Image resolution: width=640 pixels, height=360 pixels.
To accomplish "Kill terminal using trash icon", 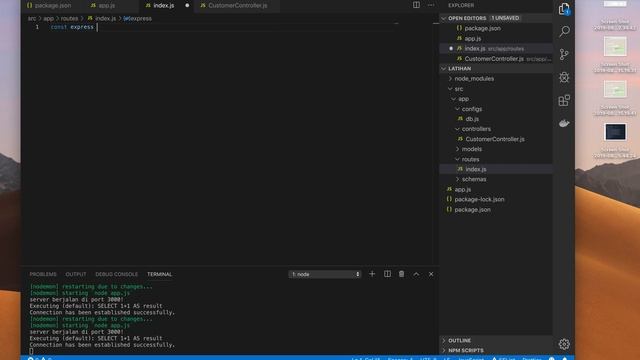I will click(x=401, y=274).
